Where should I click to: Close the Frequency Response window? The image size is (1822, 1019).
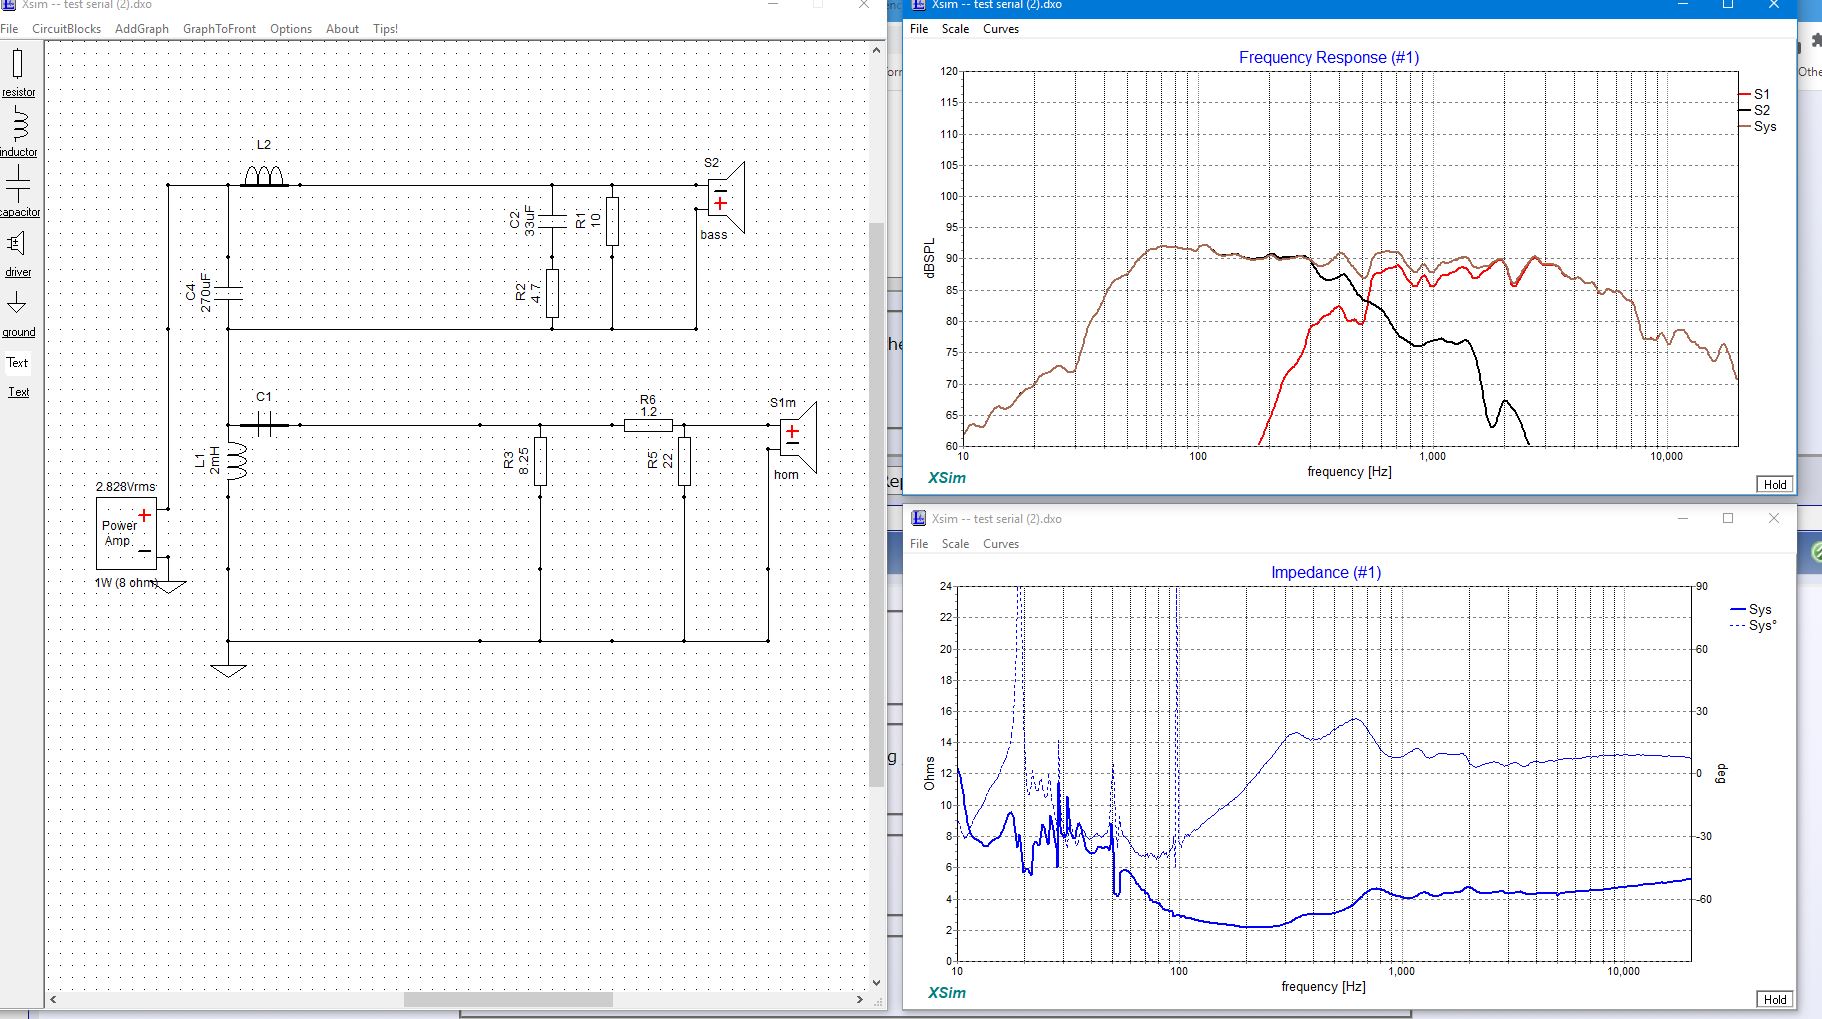[x=1773, y=5]
